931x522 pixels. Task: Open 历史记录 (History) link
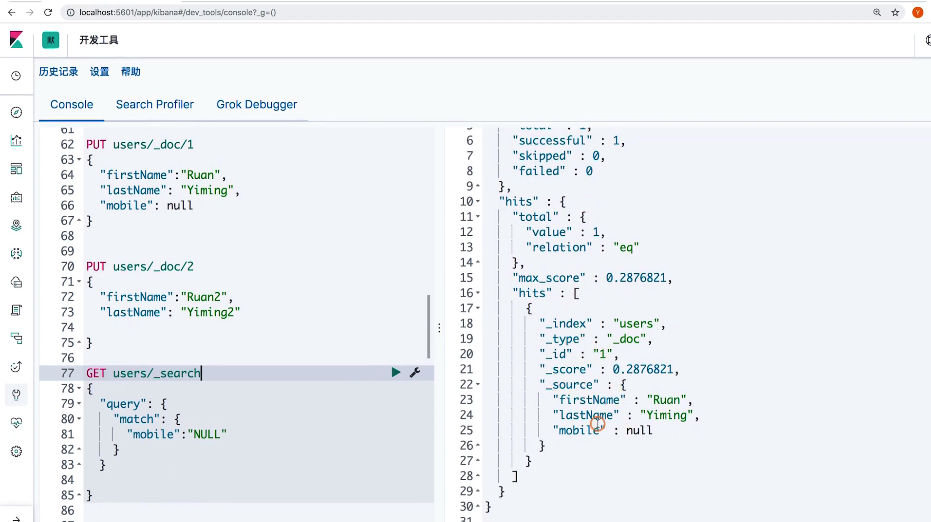coord(58,72)
